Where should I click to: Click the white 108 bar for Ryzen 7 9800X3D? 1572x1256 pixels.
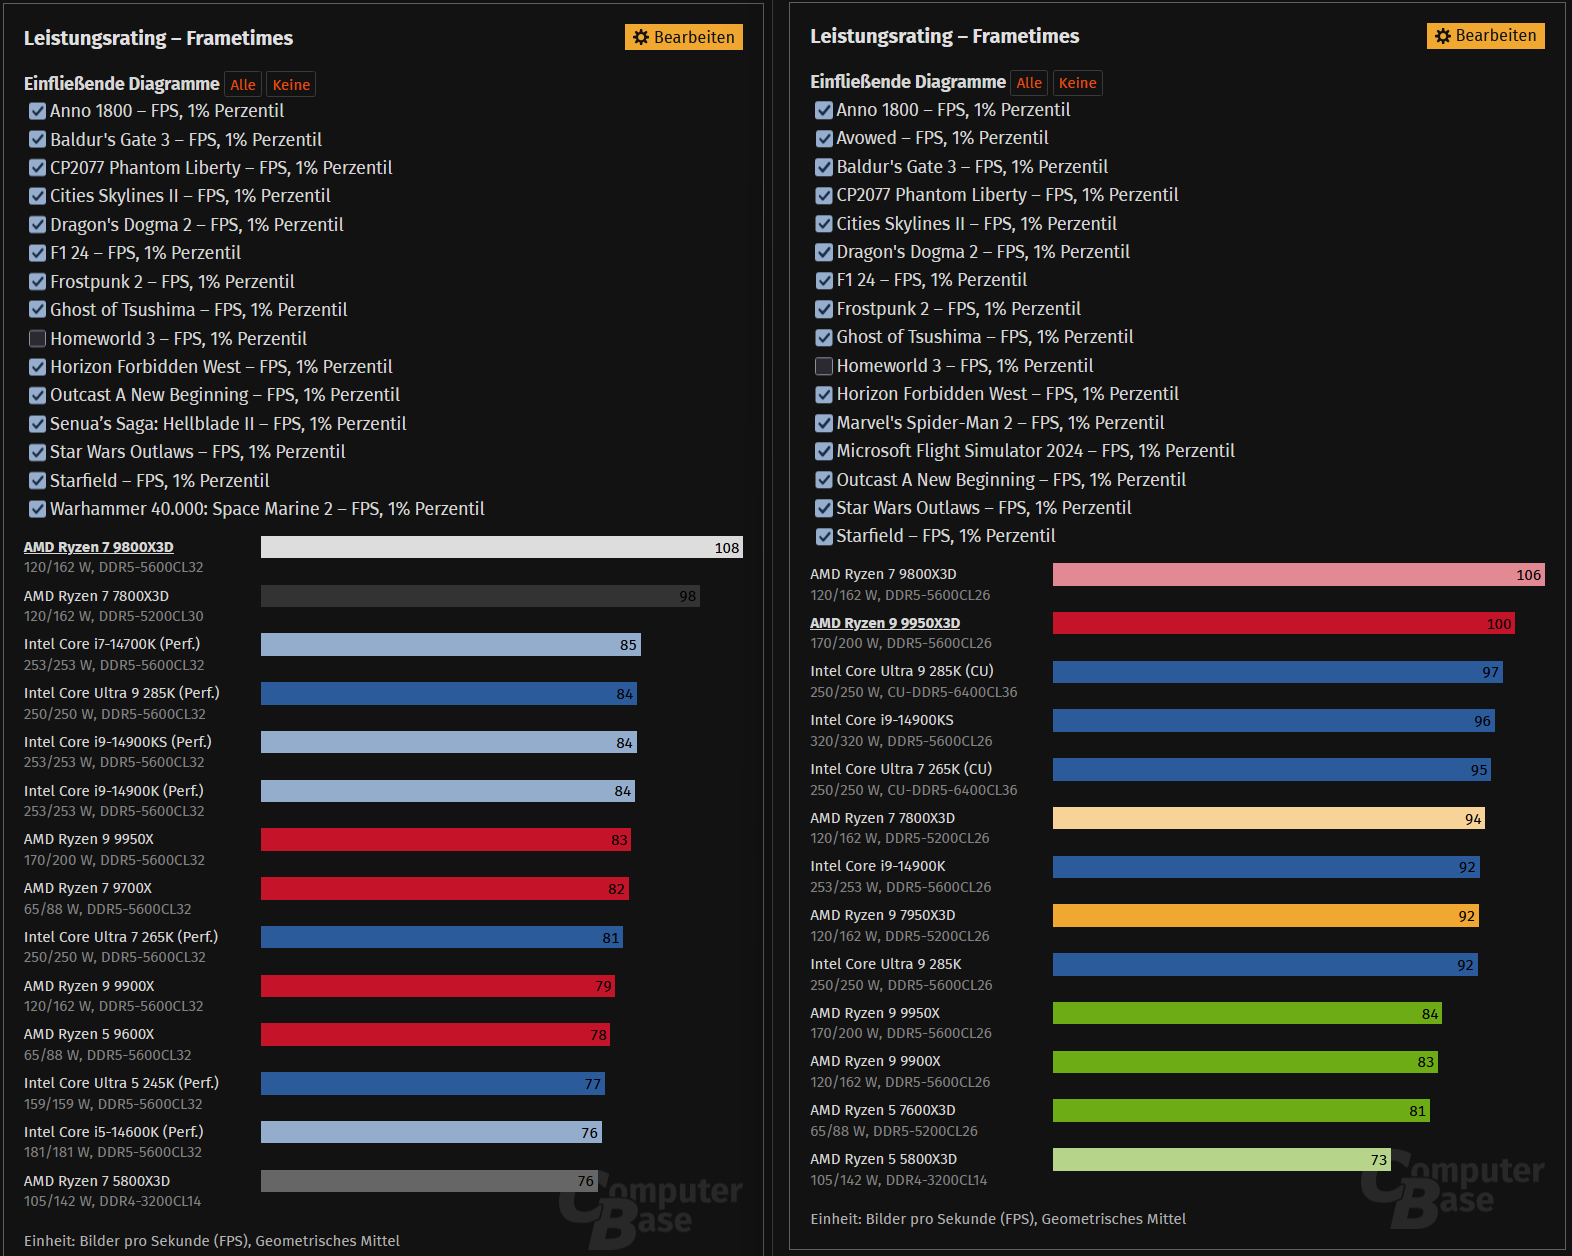coord(502,547)
